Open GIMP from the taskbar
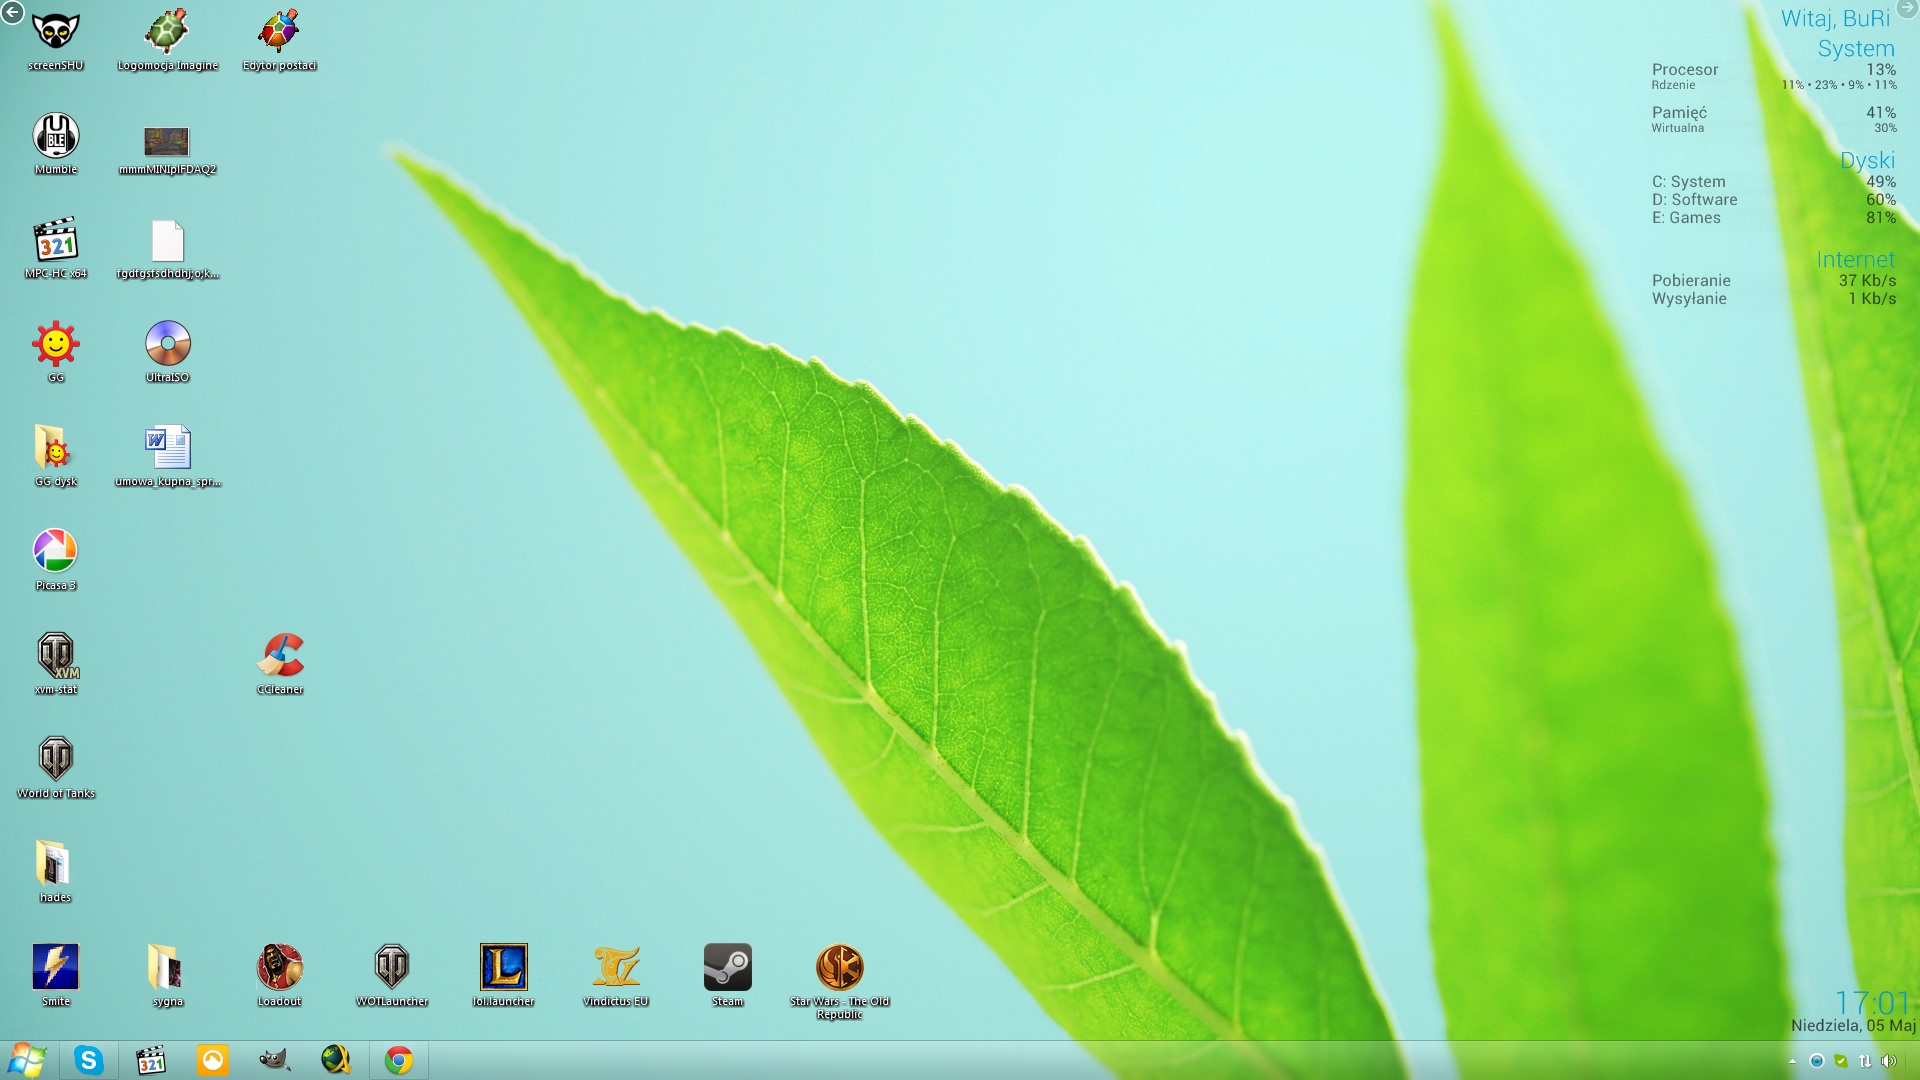The height and width of the screenshot is (1080, 1920). point(274,1060)
